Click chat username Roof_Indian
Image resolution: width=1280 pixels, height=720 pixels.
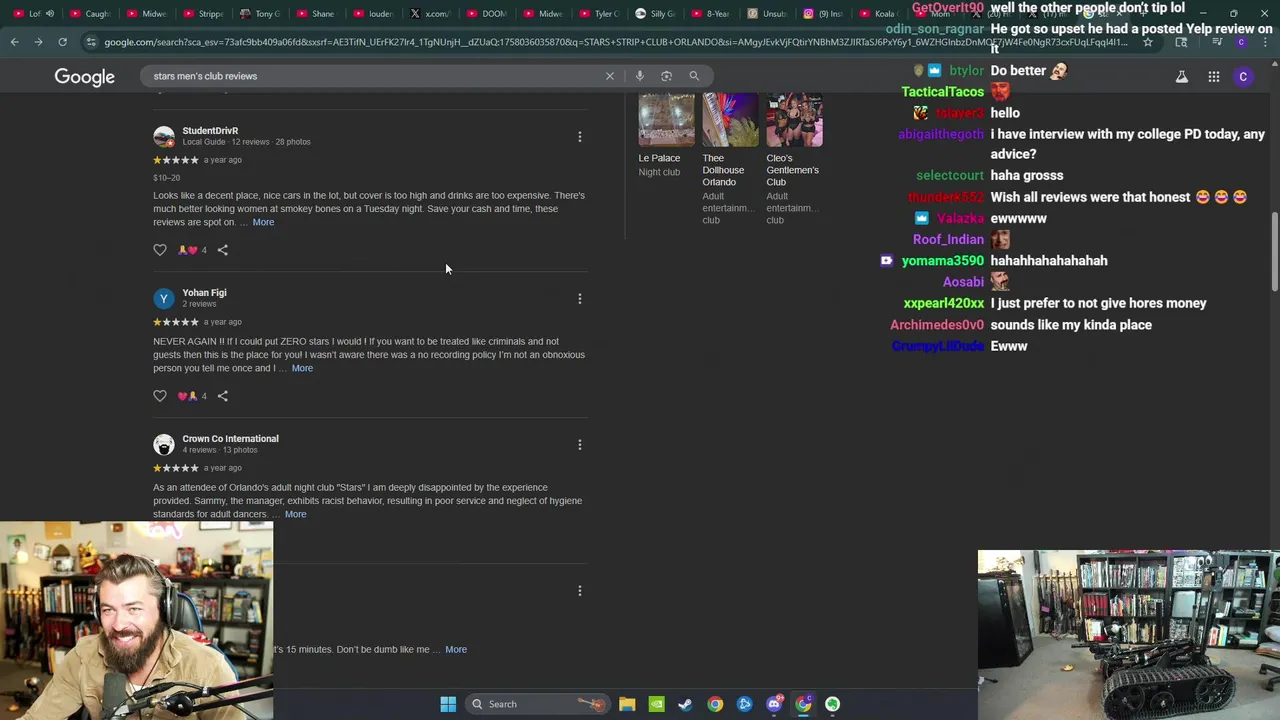tap(948, 240)
